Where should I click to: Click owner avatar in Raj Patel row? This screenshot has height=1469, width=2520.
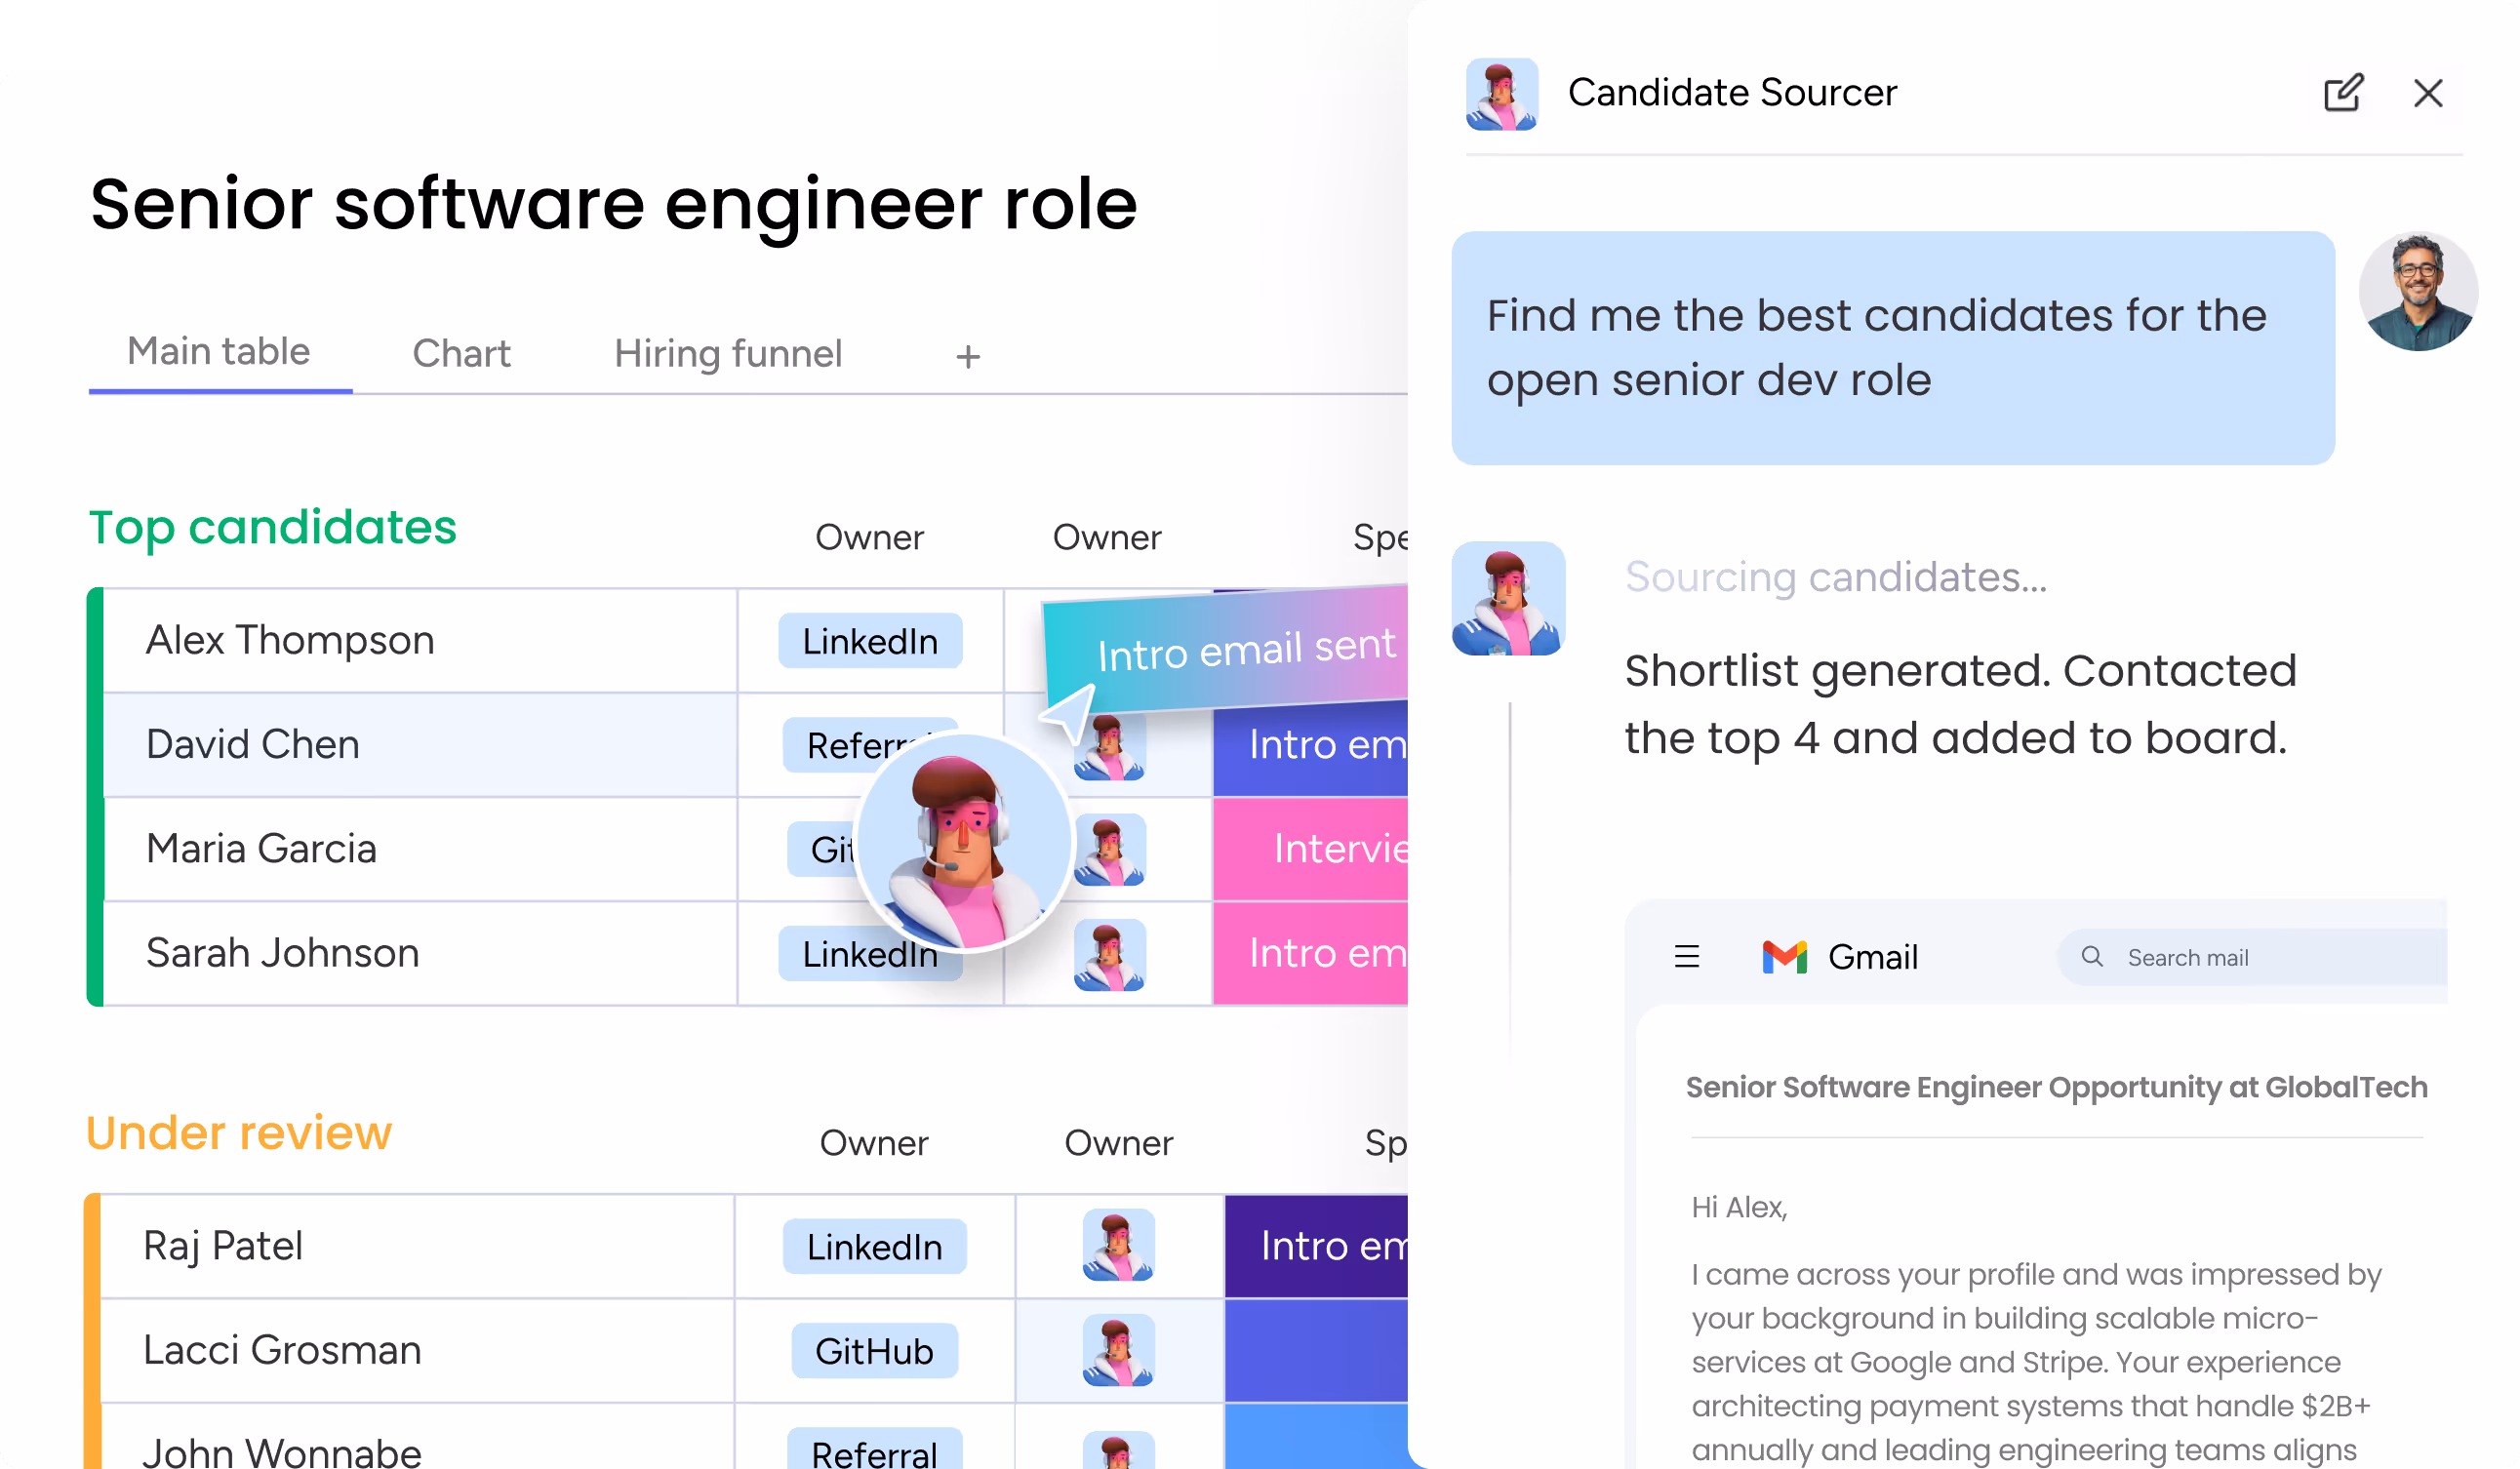click(1118, 1245)
